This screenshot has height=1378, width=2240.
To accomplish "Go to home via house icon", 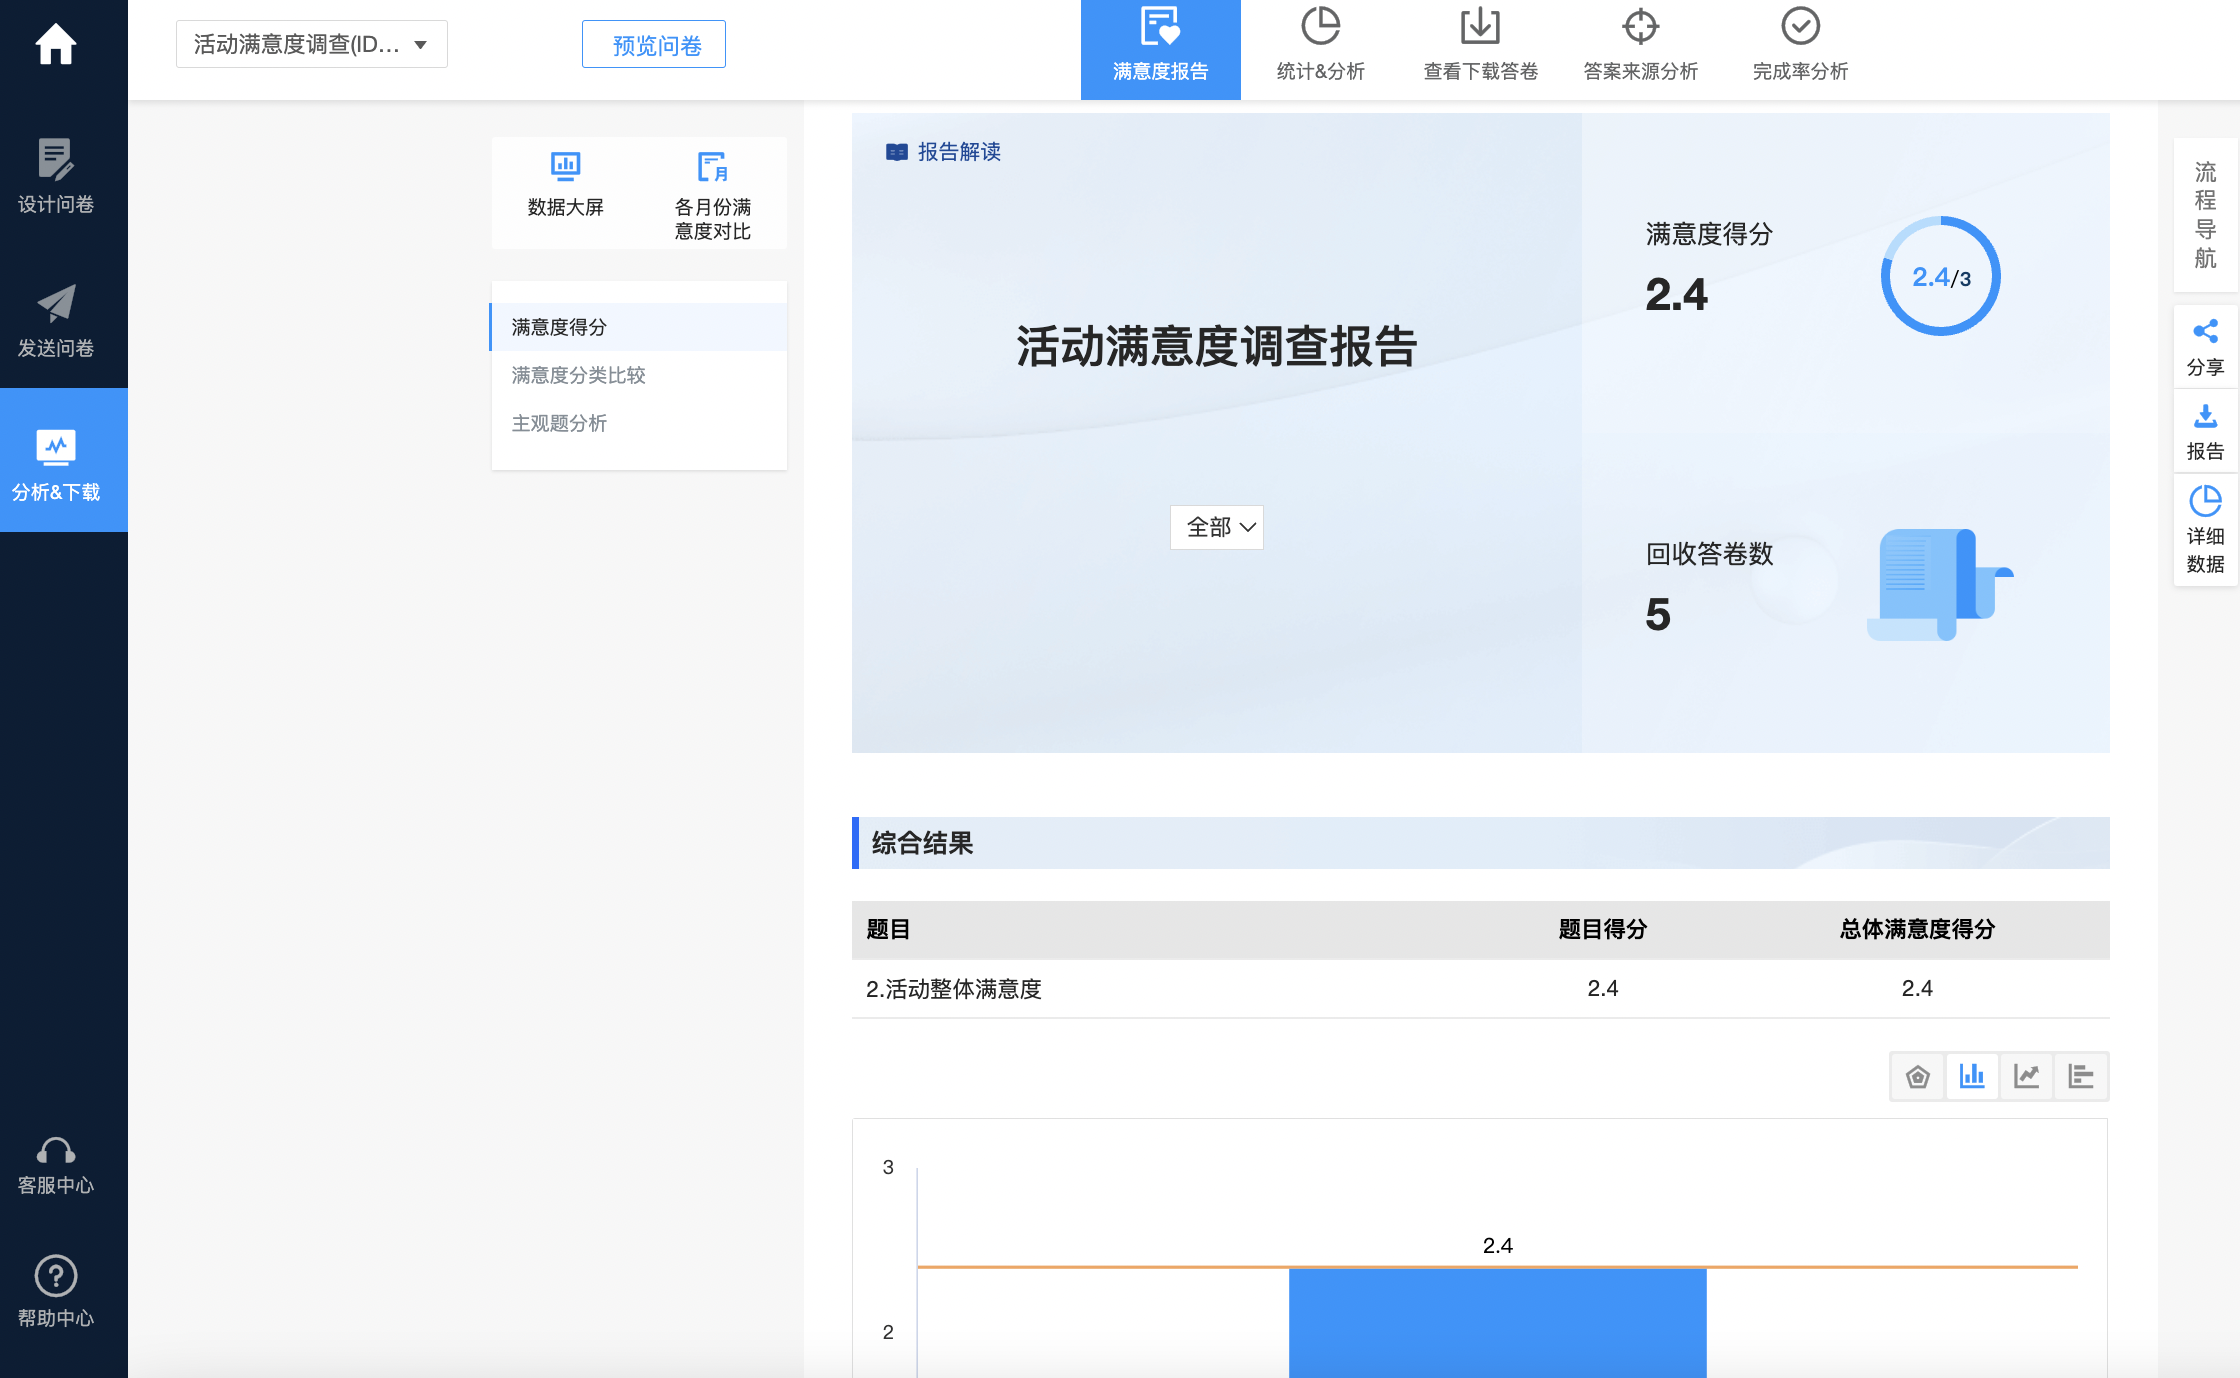I will [x=56, y=44].
